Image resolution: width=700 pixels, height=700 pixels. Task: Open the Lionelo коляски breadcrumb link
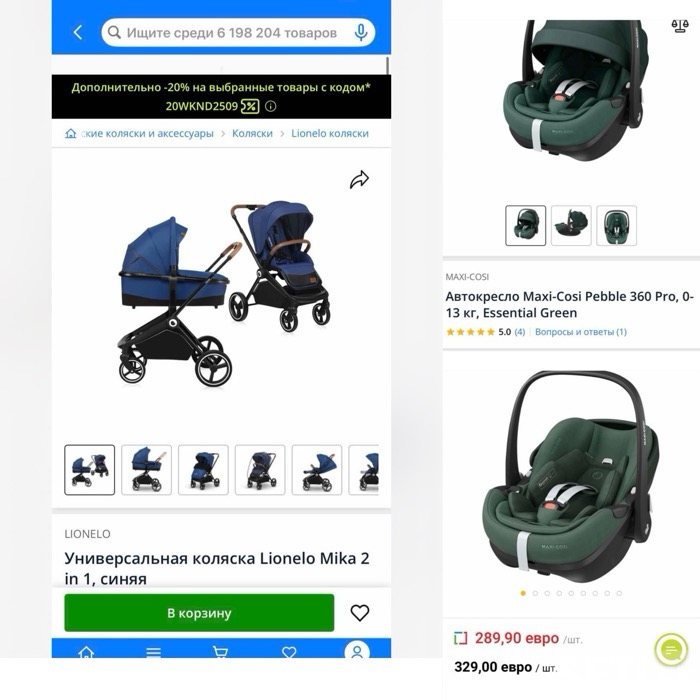[x=330, y=133]
